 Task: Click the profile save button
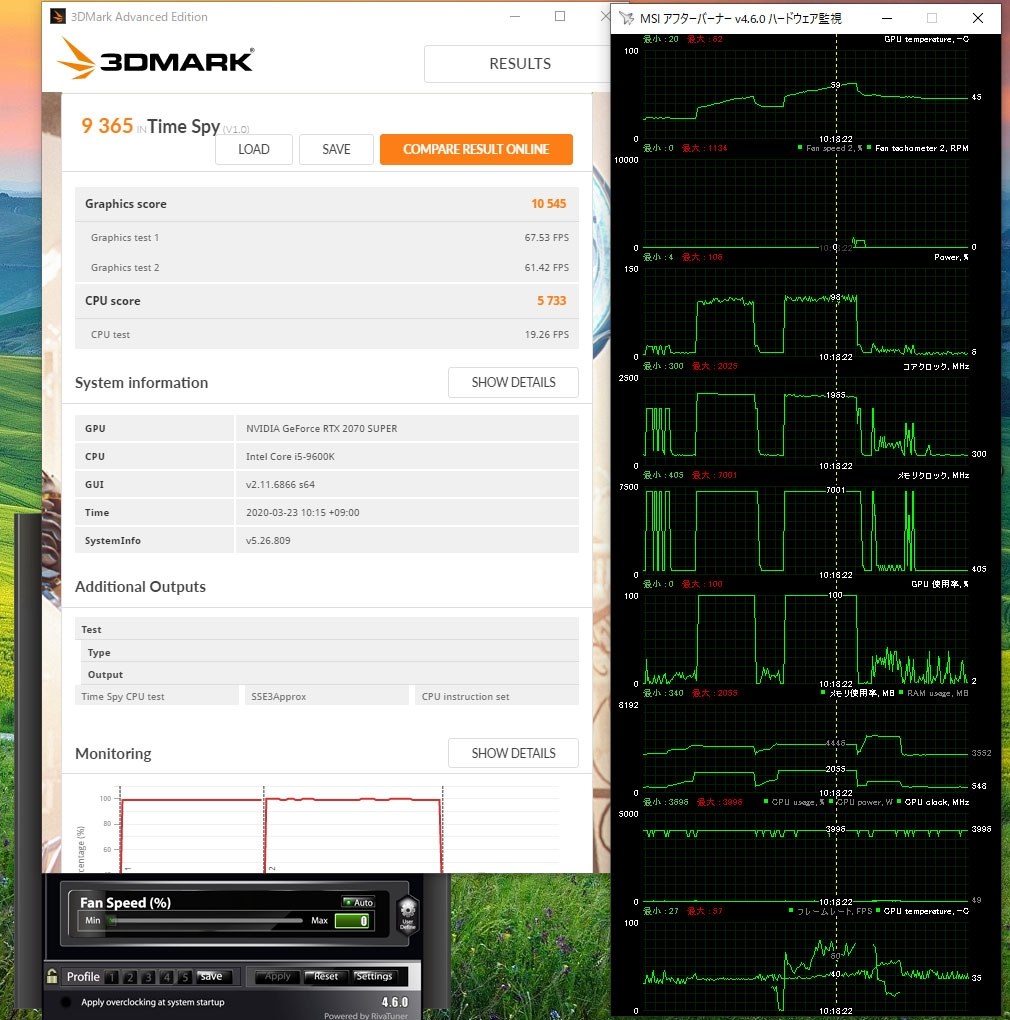tap(212, 976)
